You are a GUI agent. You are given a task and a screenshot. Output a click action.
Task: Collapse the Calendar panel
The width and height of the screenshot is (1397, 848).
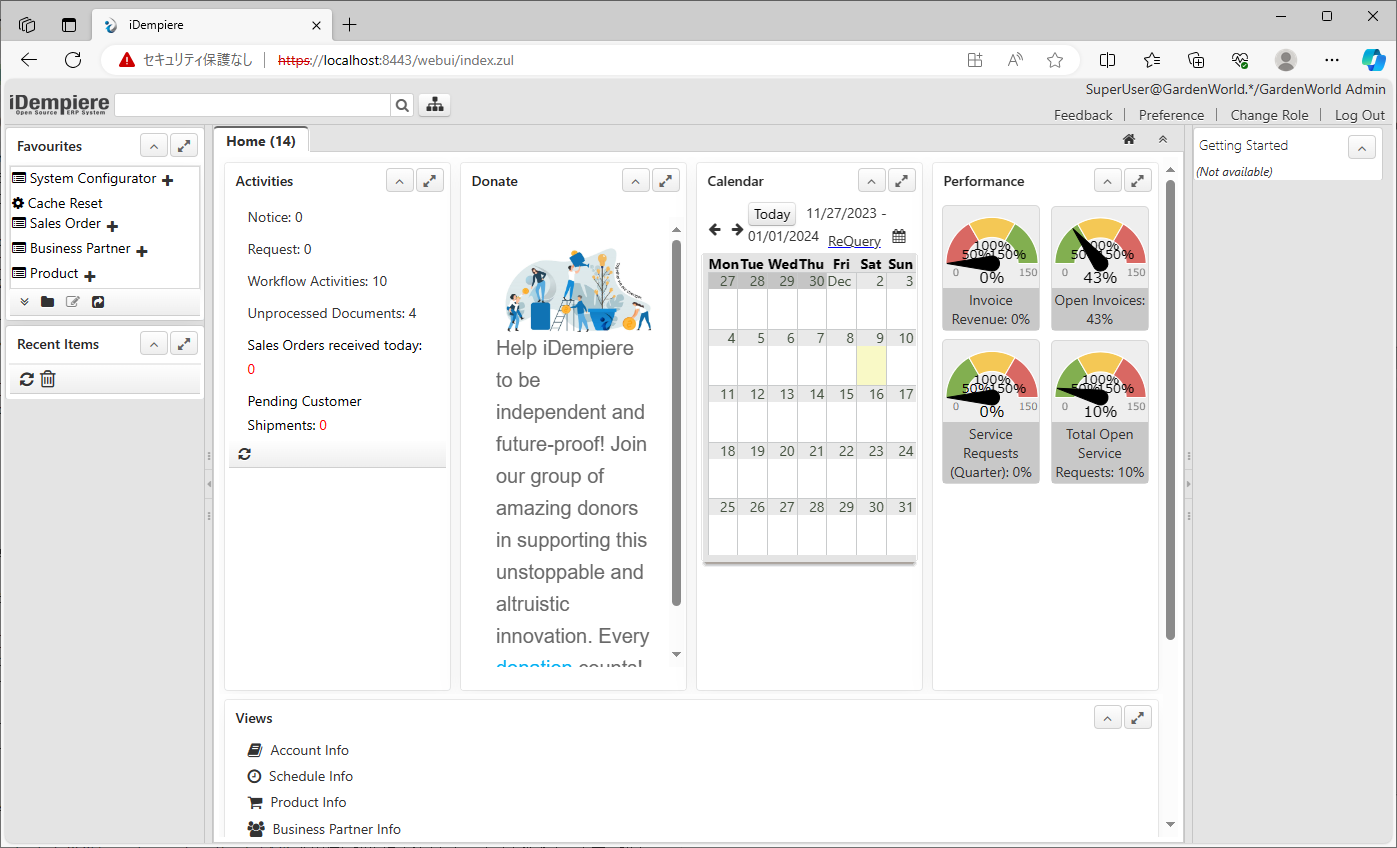[x=872, y=181]
